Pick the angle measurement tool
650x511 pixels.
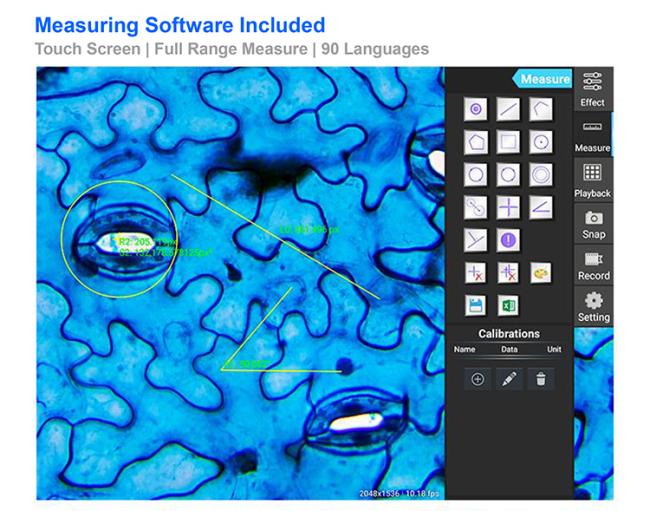pyautogui.click(x=540, y=206)
